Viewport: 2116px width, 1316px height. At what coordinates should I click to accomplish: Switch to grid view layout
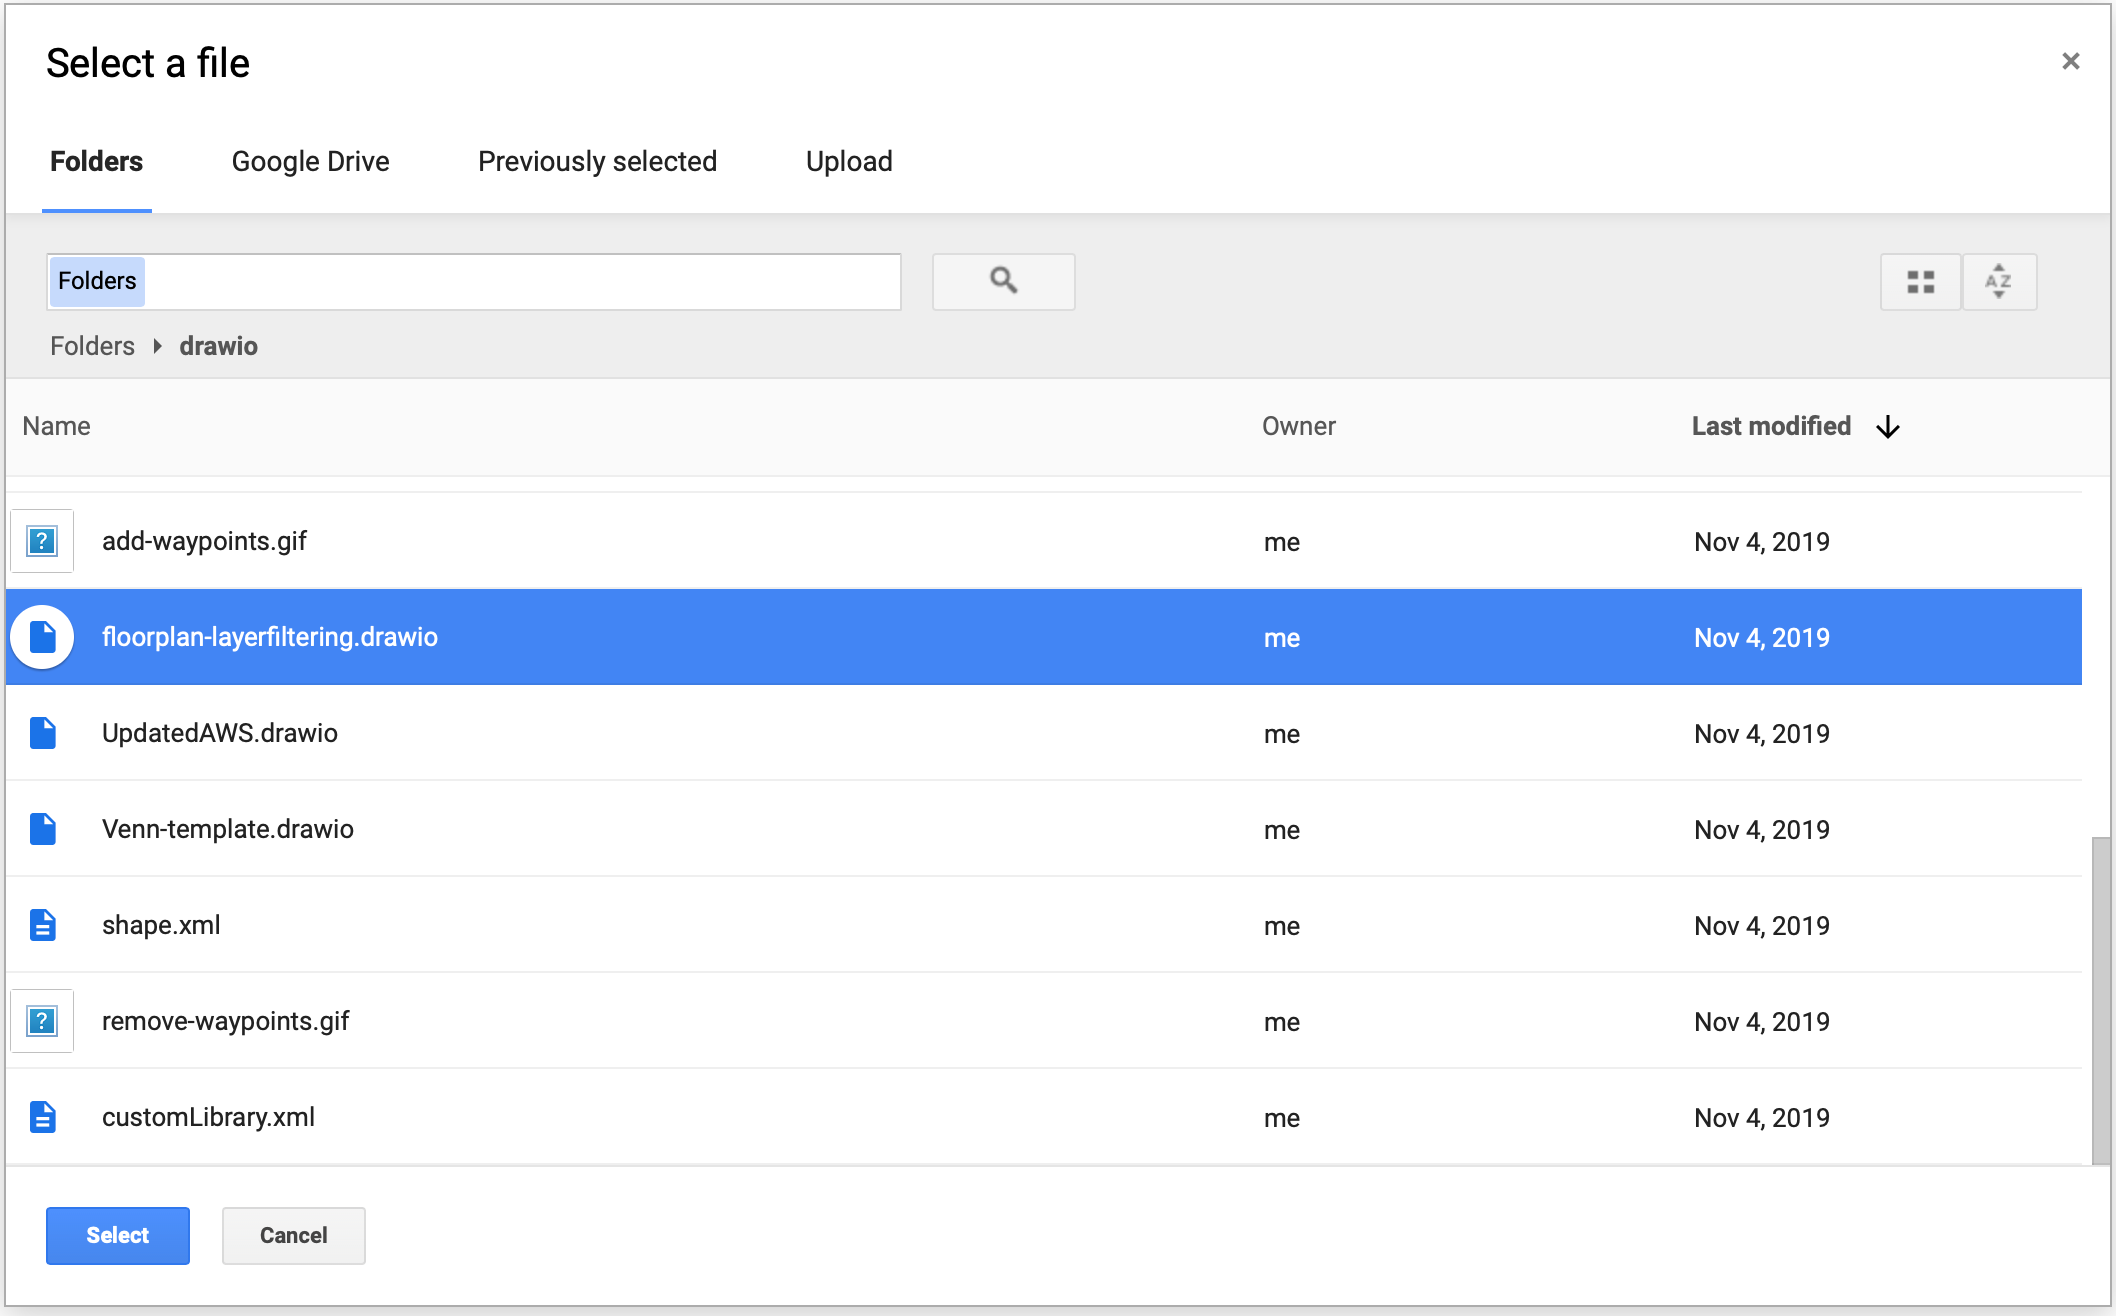[1920, 281]
